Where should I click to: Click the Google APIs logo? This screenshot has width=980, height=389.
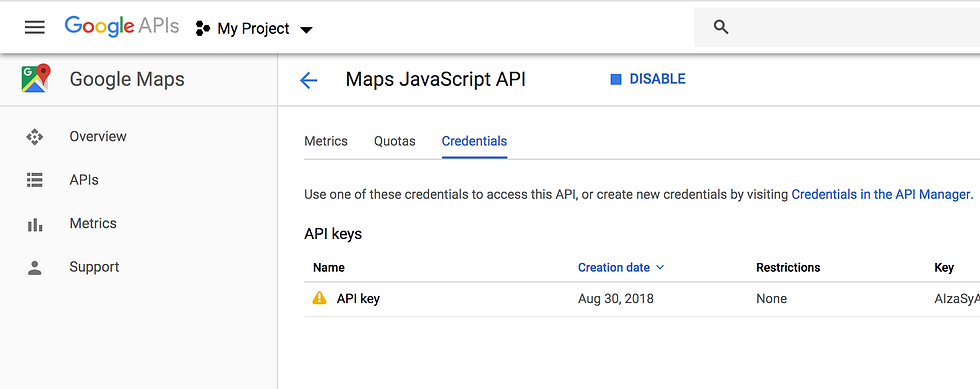(x=122, y=26)
